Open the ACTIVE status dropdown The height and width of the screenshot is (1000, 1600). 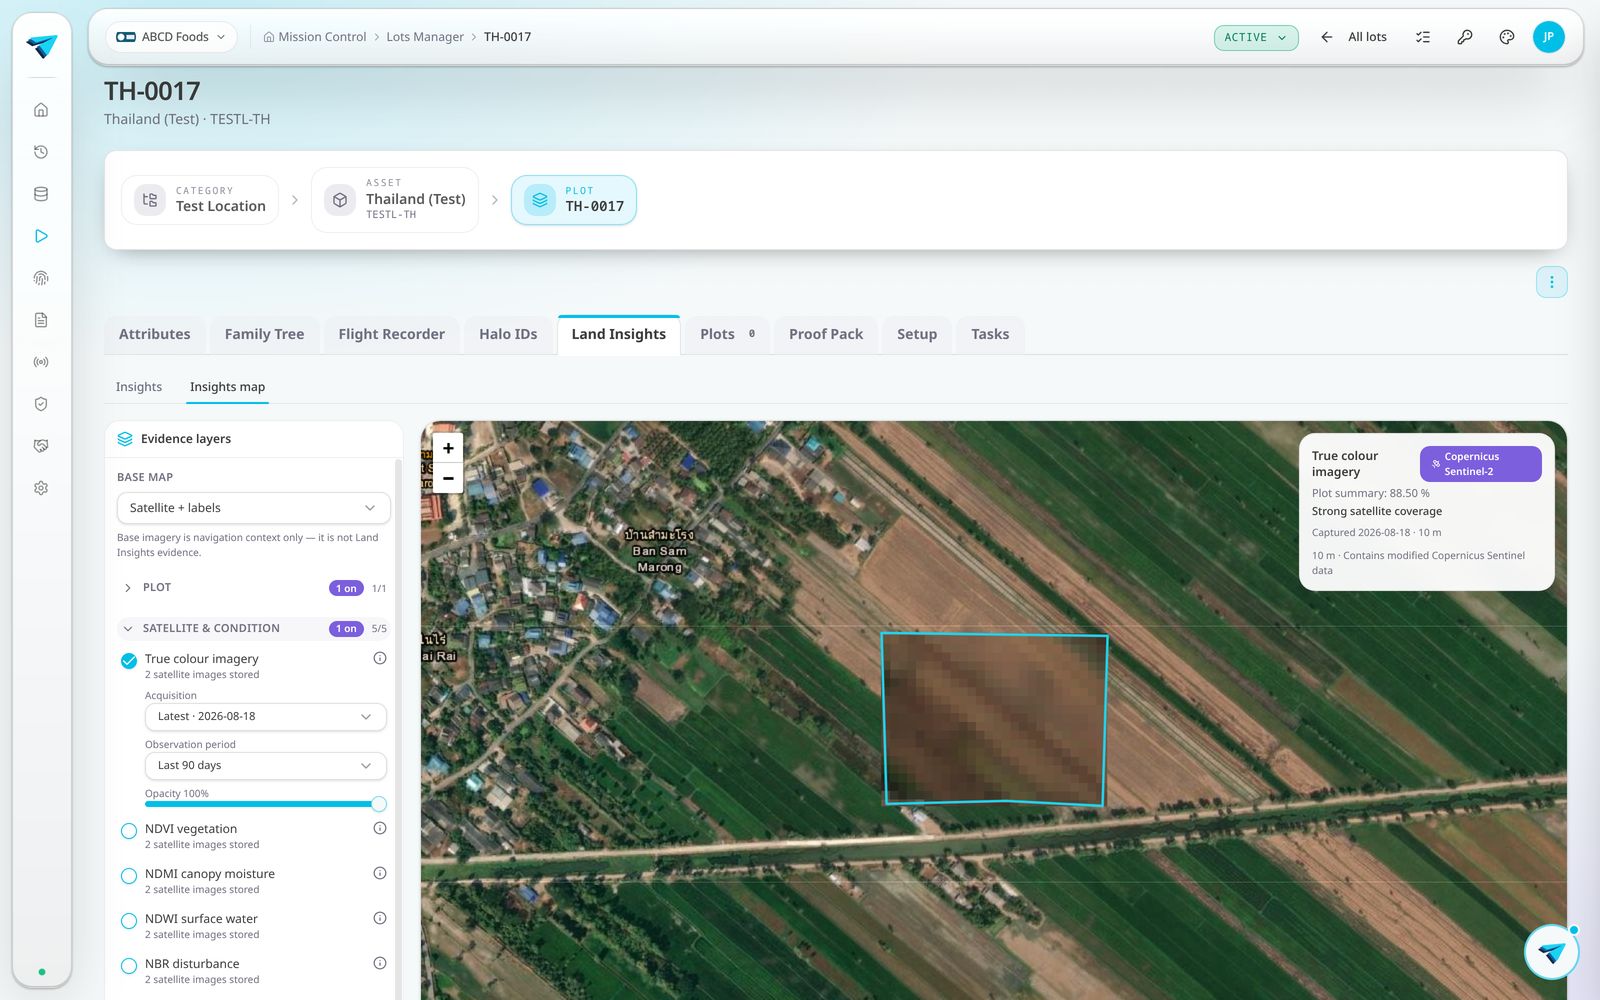pyautogui.click(x=1256, y=37)
